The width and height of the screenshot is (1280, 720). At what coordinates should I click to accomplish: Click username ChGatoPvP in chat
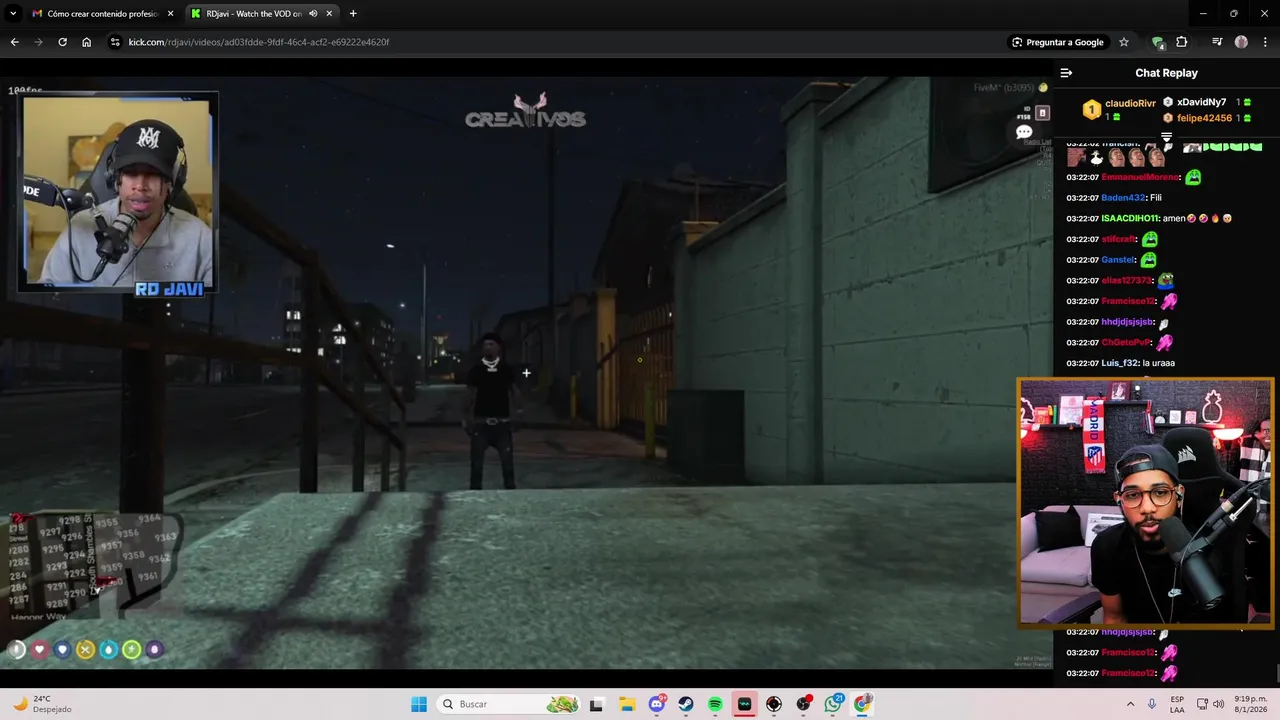pyautogui.click(x=1126, y=342)
